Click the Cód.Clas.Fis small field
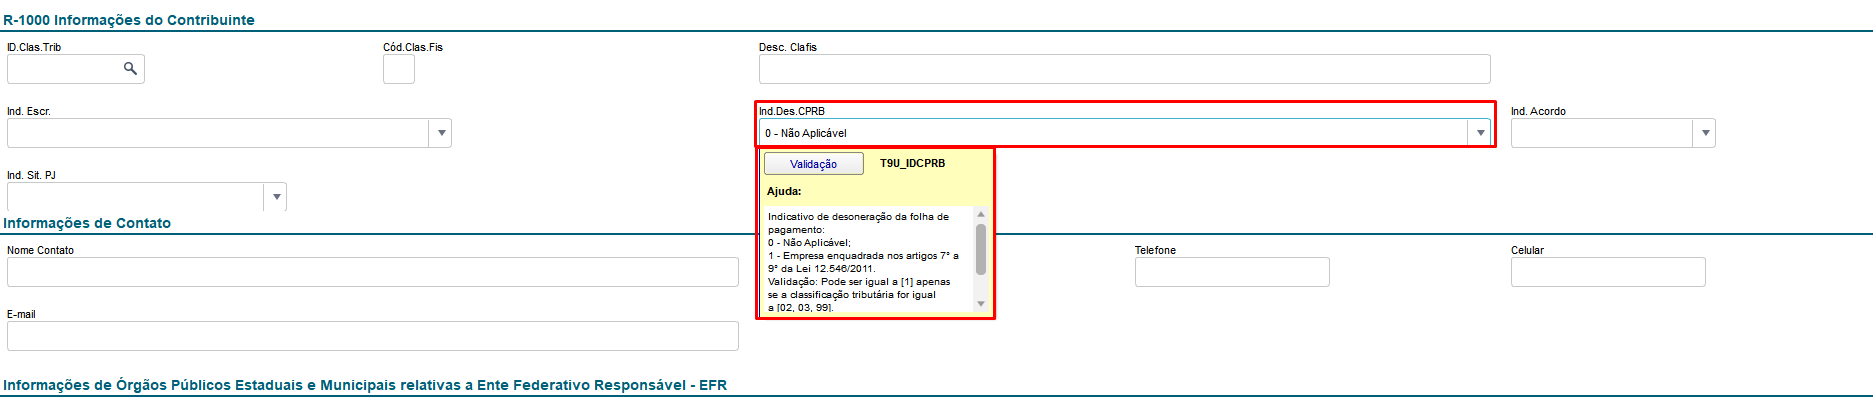This screenshot has height=402, width=1873. (399, 69)
